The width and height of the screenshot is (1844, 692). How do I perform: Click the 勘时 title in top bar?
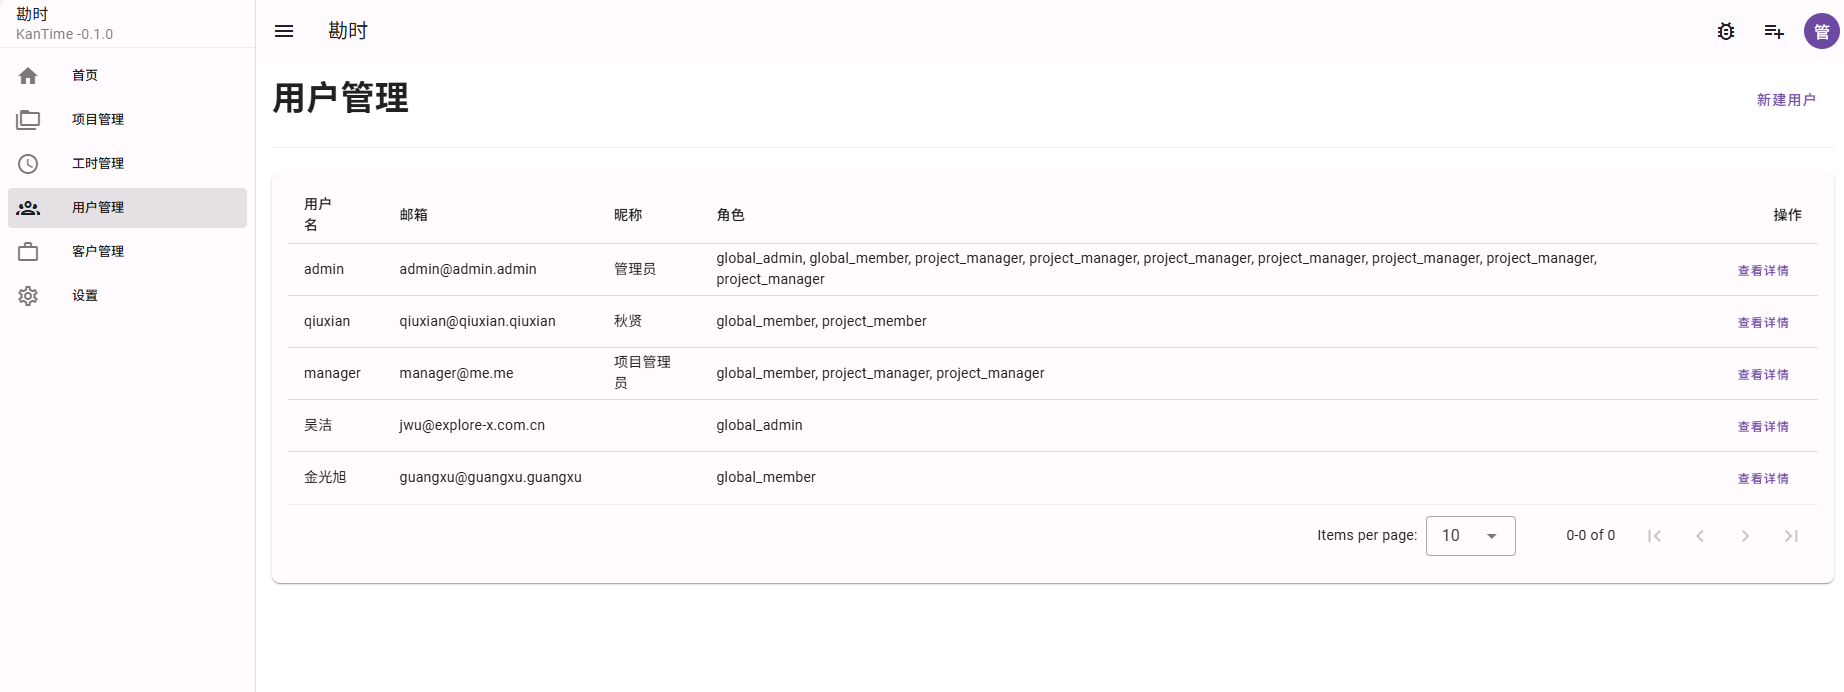pyautogui.click(x=348, y=31)
